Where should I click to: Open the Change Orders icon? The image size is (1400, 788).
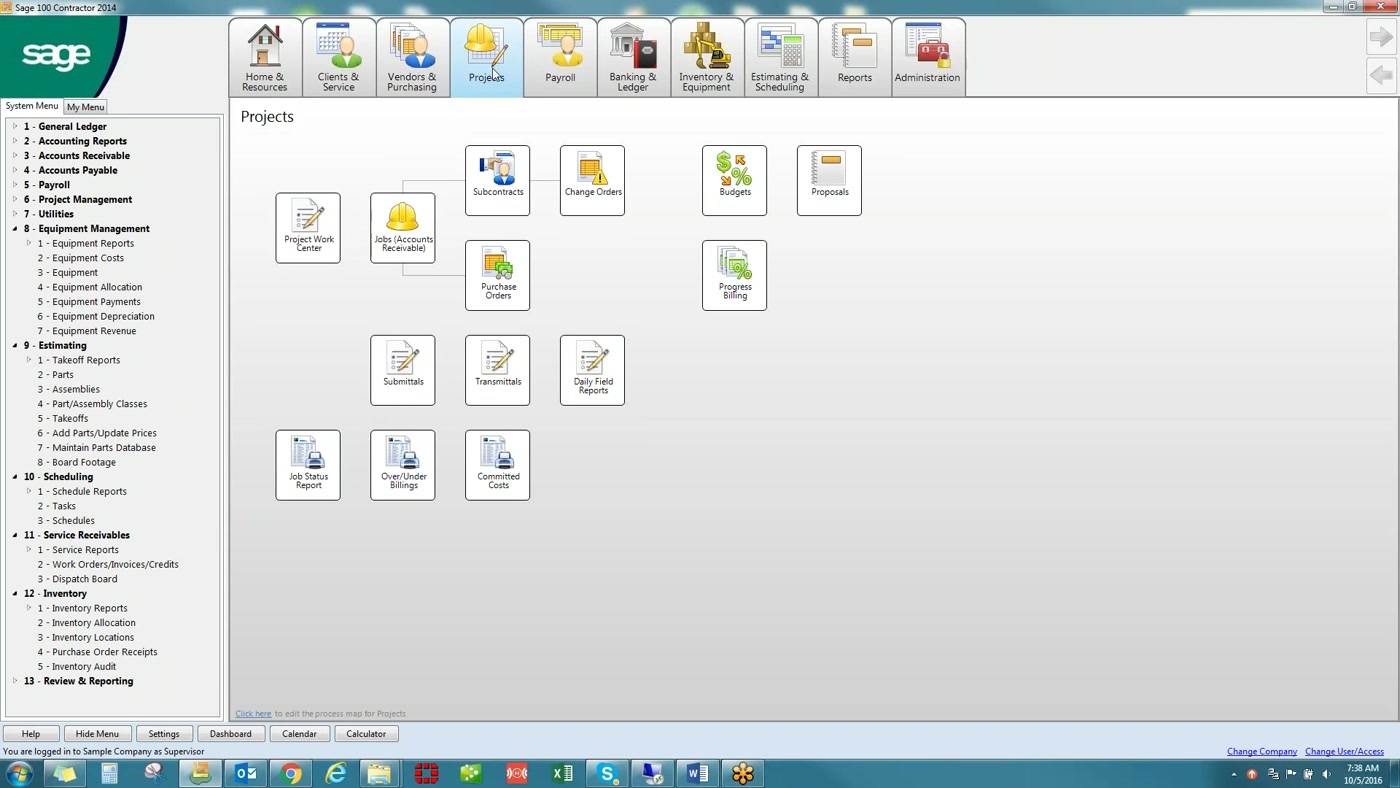coord(593,180)
